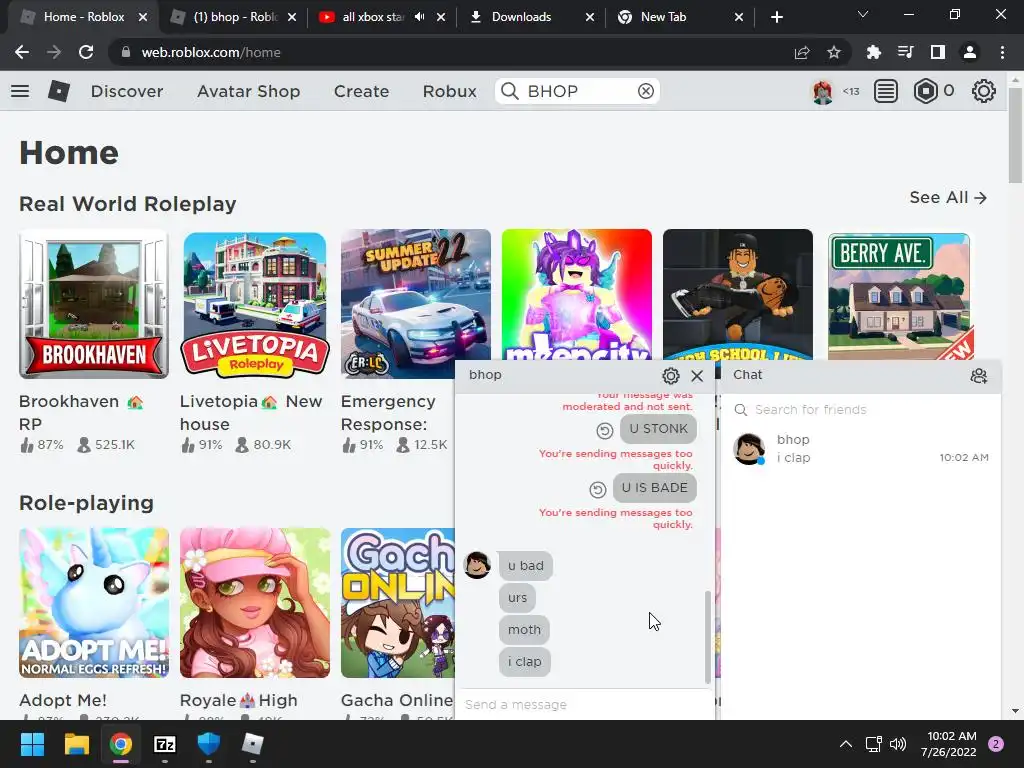Open 7-Zip from the taskbar
Image resolution: width=1024 pixels, height=768 pixels.
[165, 744]
